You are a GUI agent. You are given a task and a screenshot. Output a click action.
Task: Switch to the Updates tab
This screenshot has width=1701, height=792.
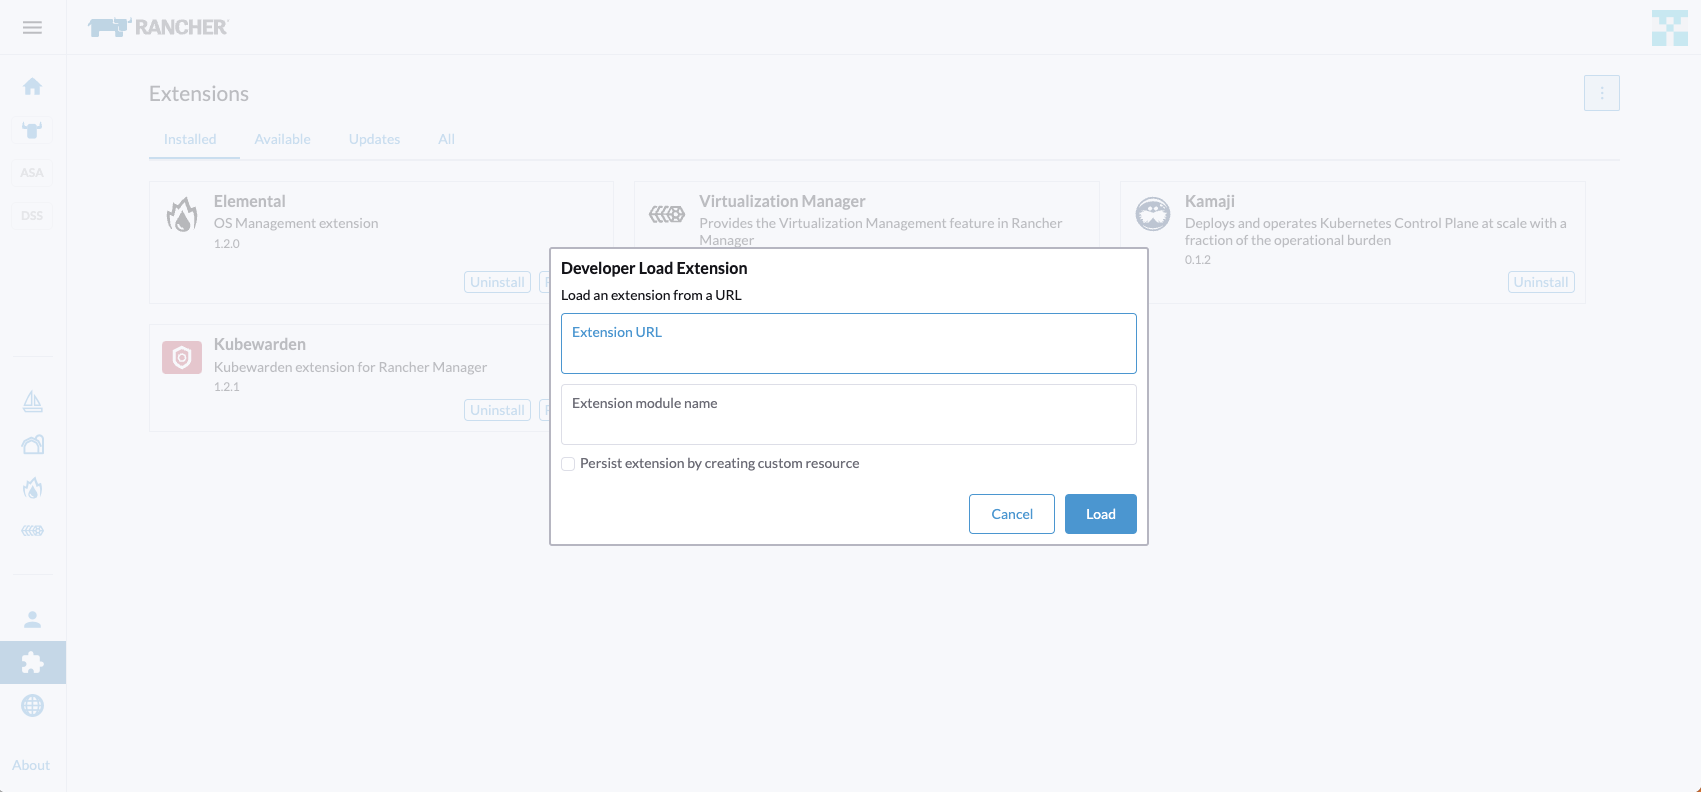374,139
